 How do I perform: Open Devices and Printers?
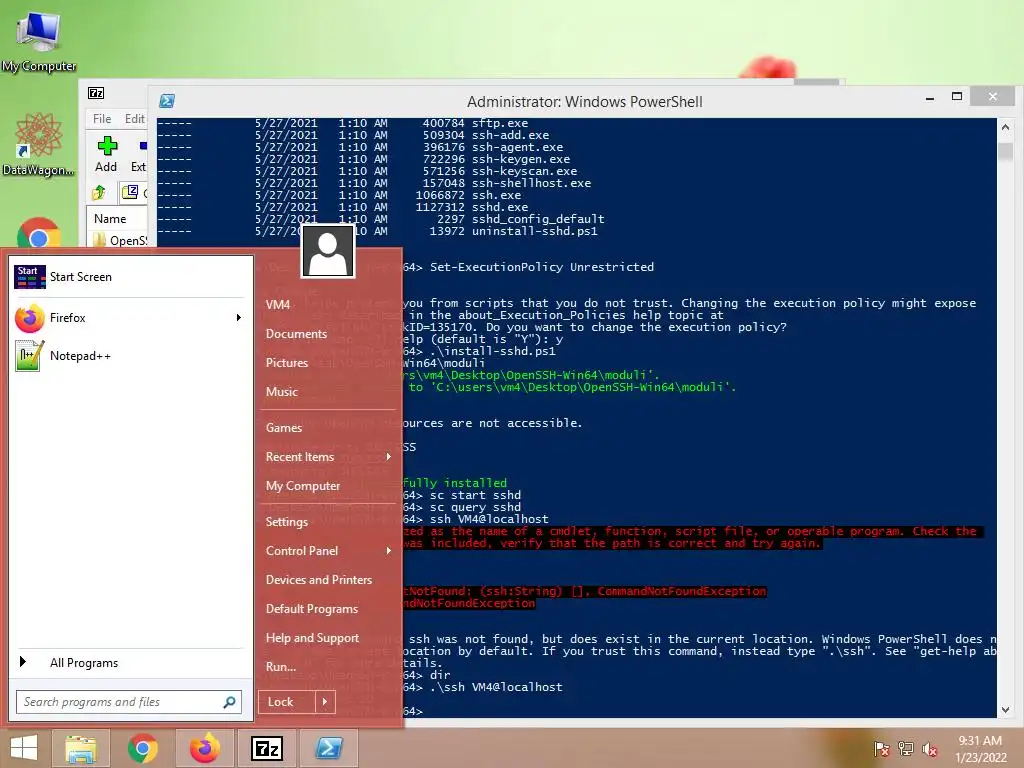pos(319,580)
